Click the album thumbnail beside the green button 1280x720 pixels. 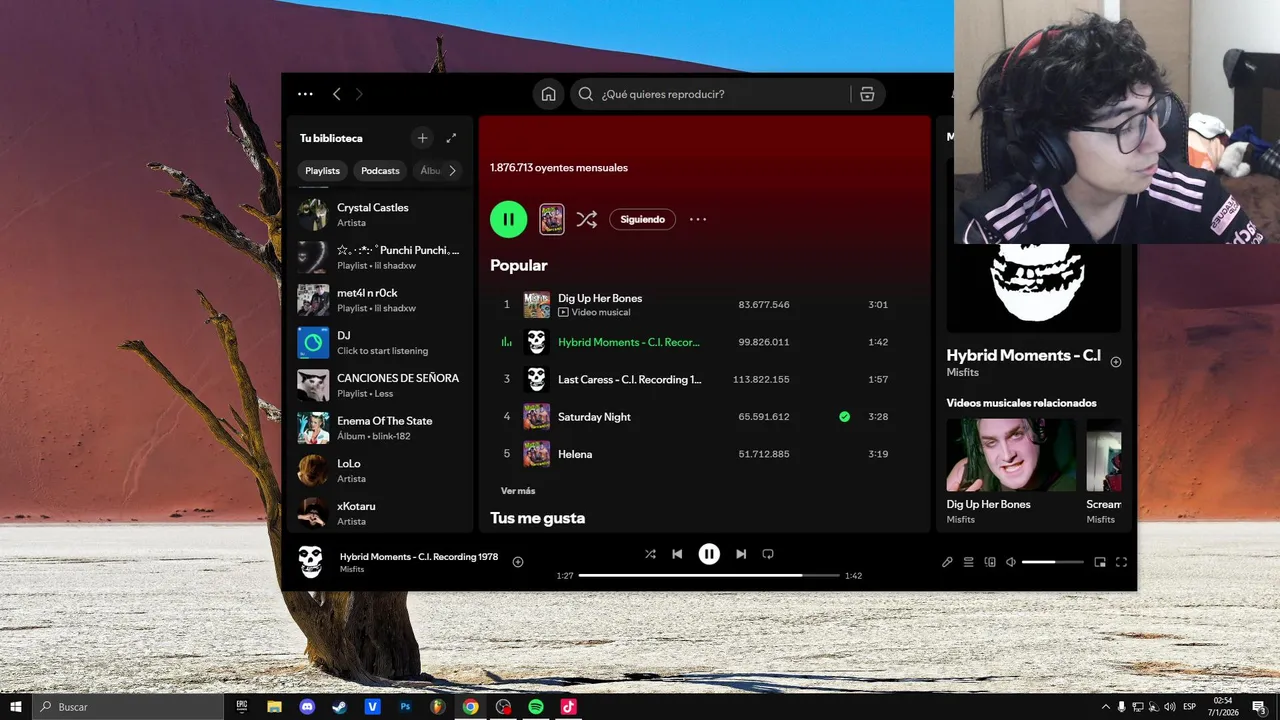552,219
